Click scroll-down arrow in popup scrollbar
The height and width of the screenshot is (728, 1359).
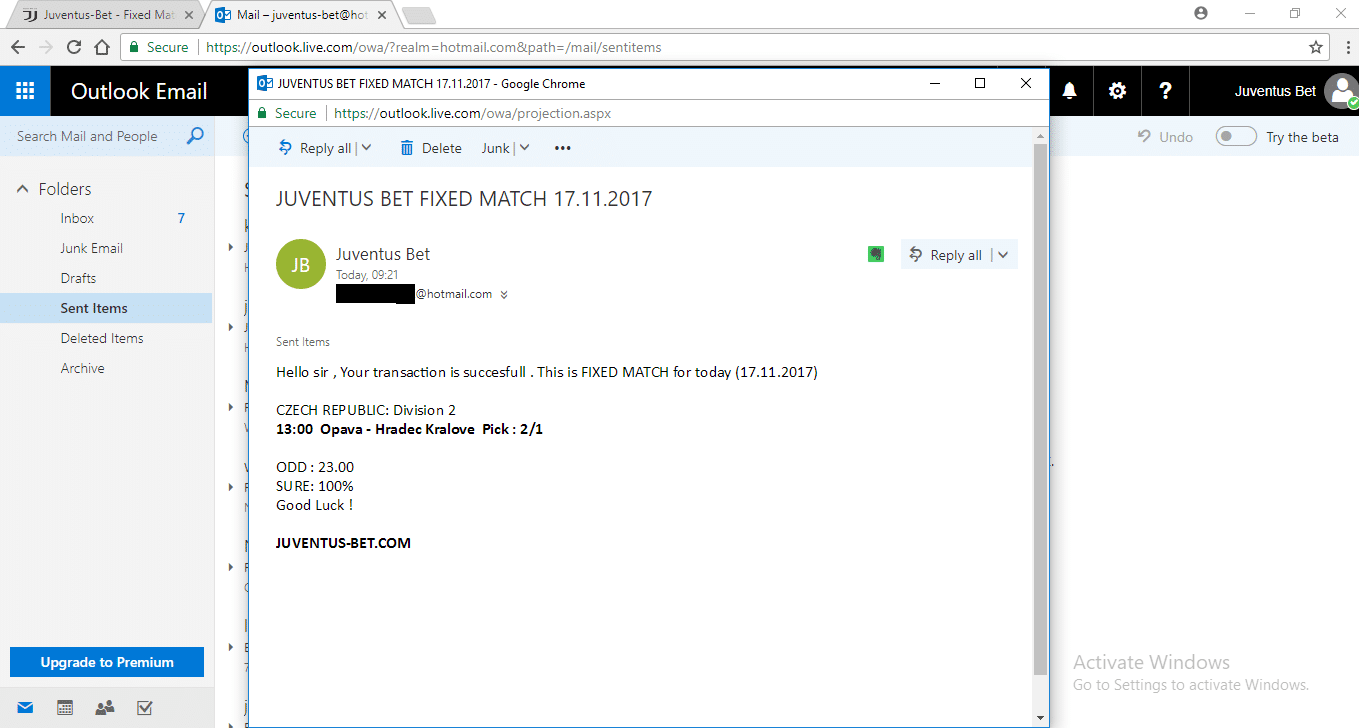[x=1040, y=717]
